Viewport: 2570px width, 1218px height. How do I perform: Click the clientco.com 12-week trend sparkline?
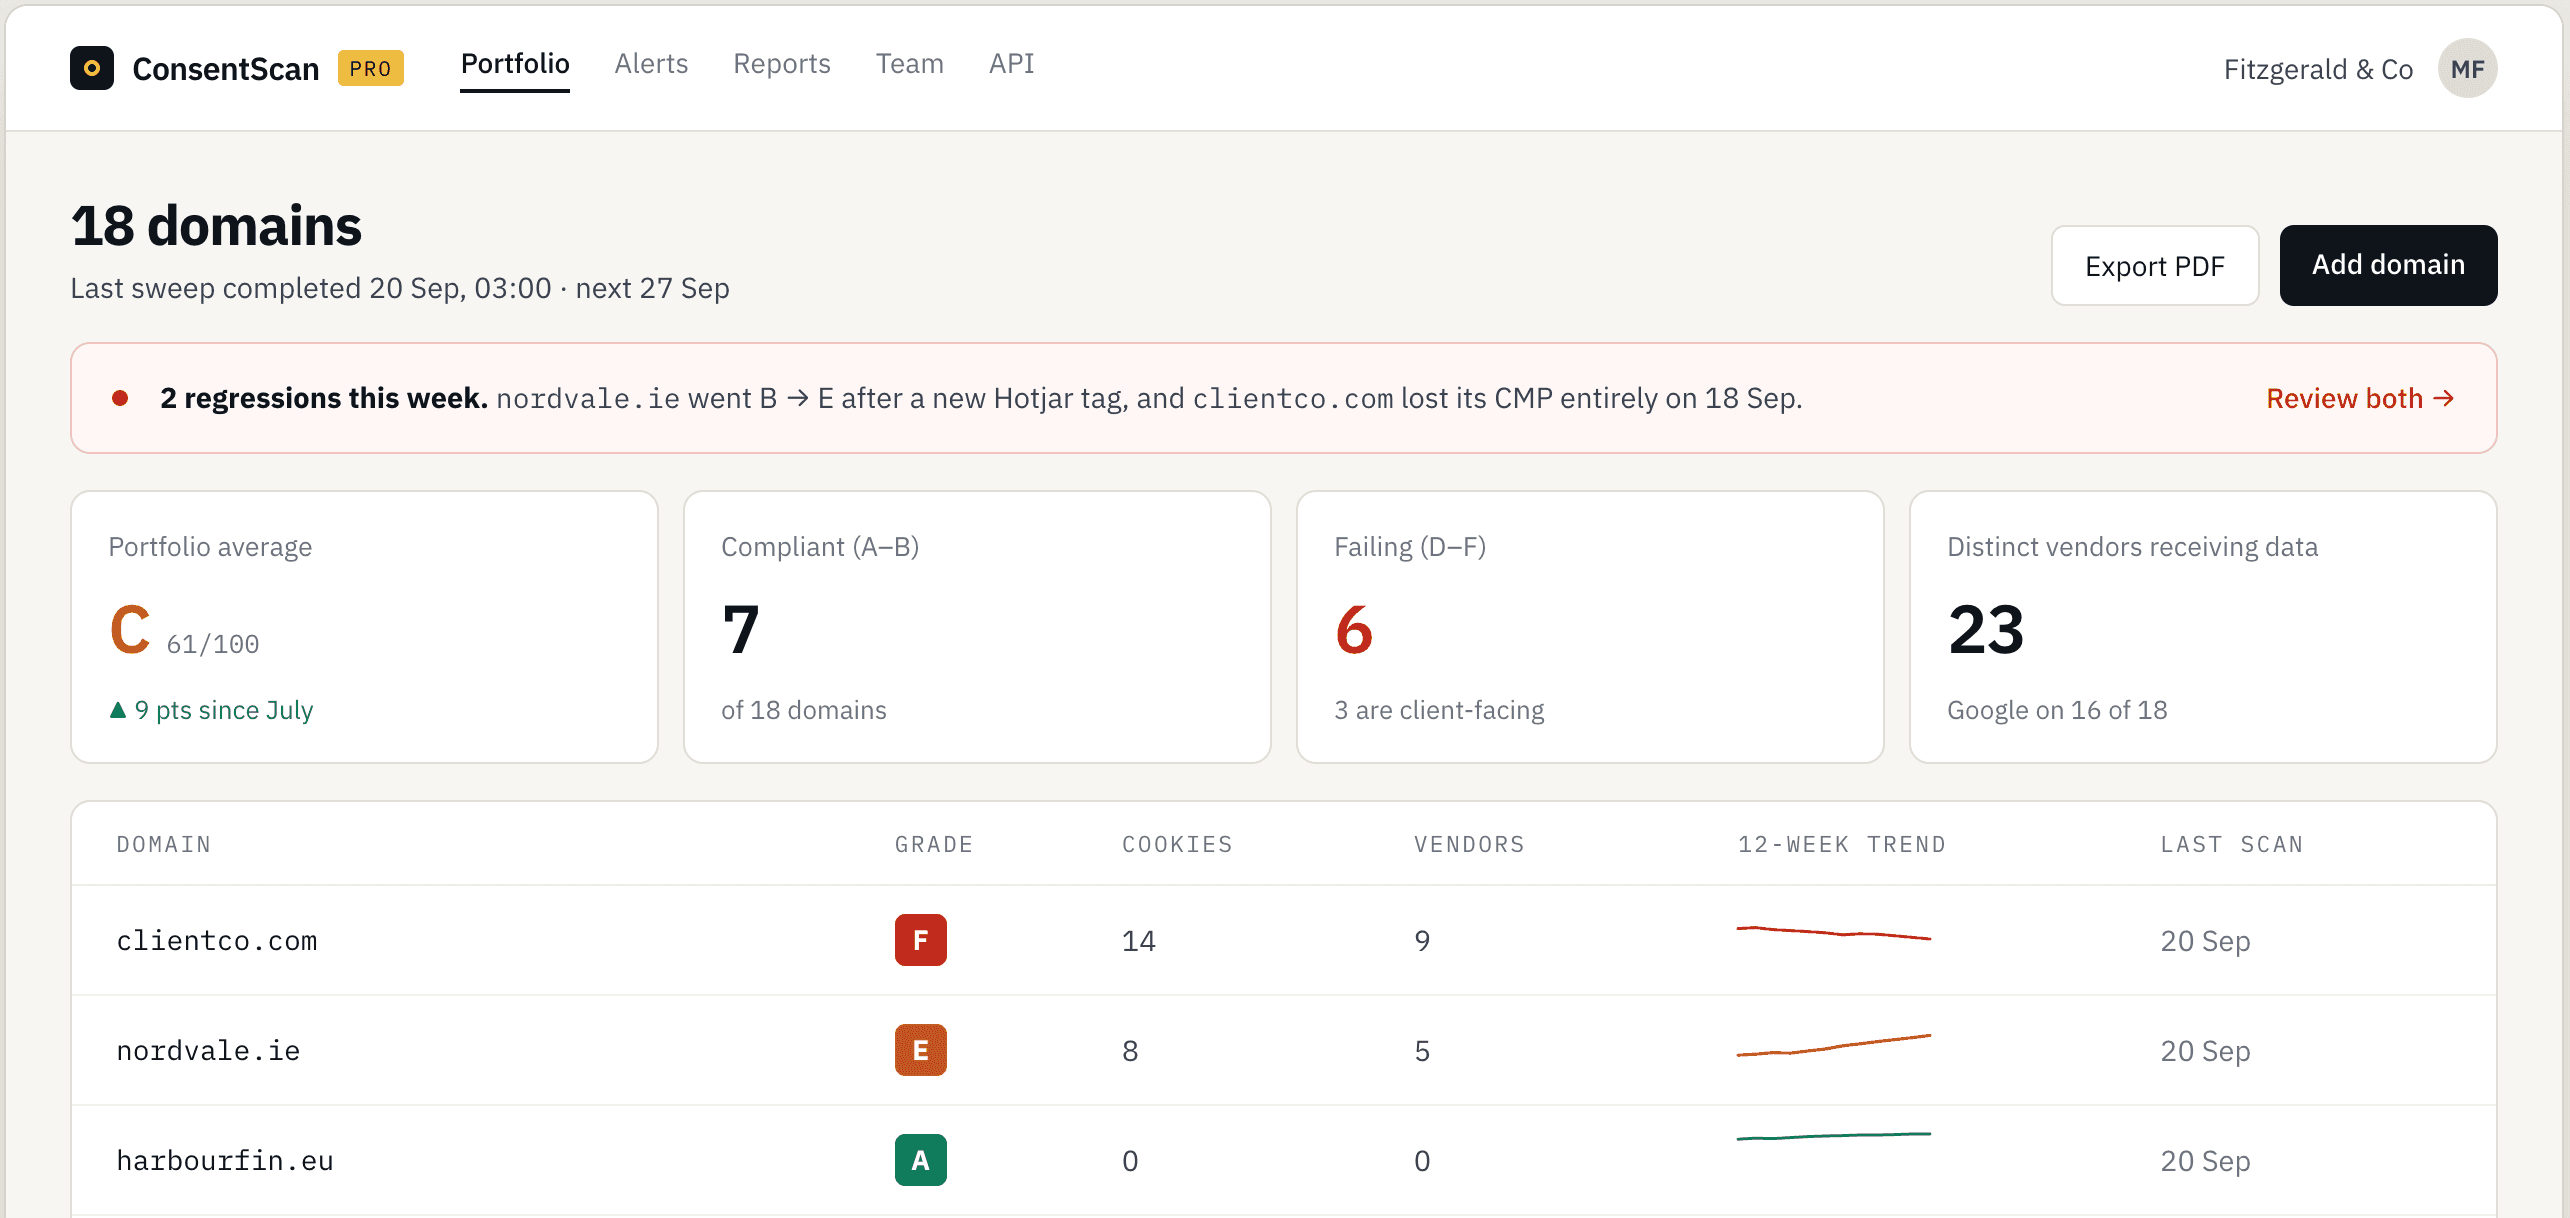(1834, 933)
